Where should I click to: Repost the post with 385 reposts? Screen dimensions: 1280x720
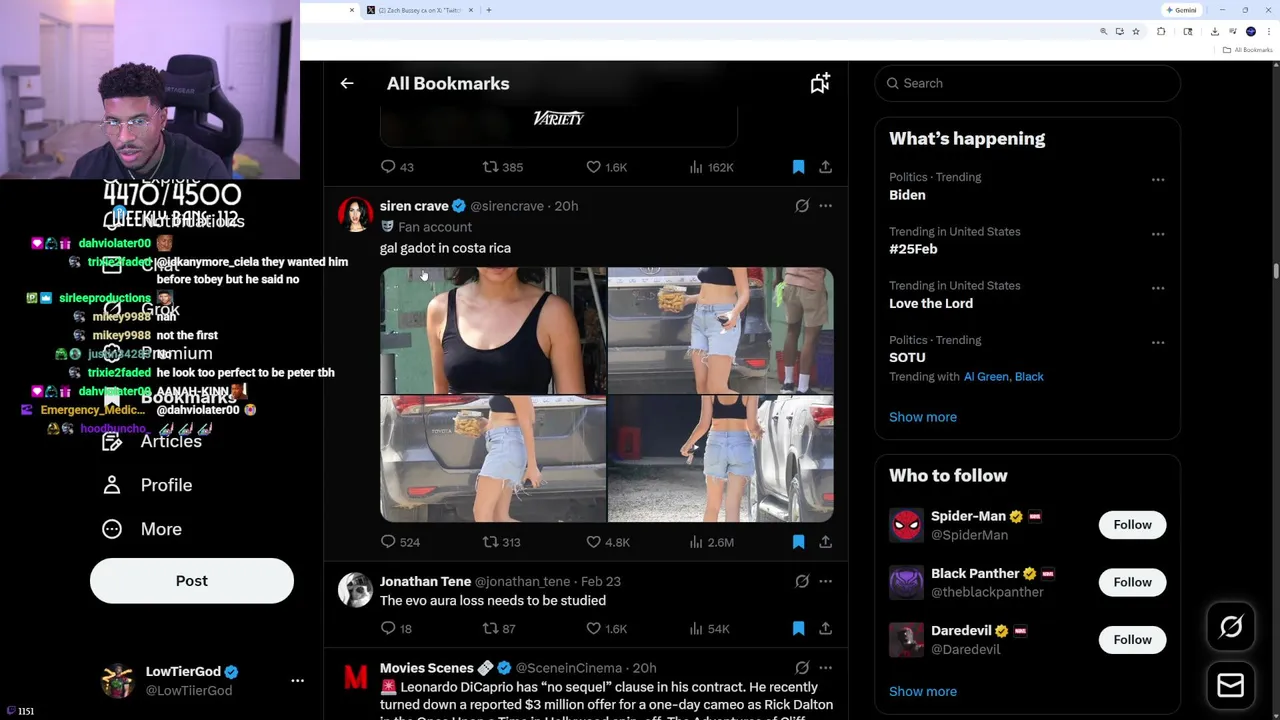(x=503, y=167)
